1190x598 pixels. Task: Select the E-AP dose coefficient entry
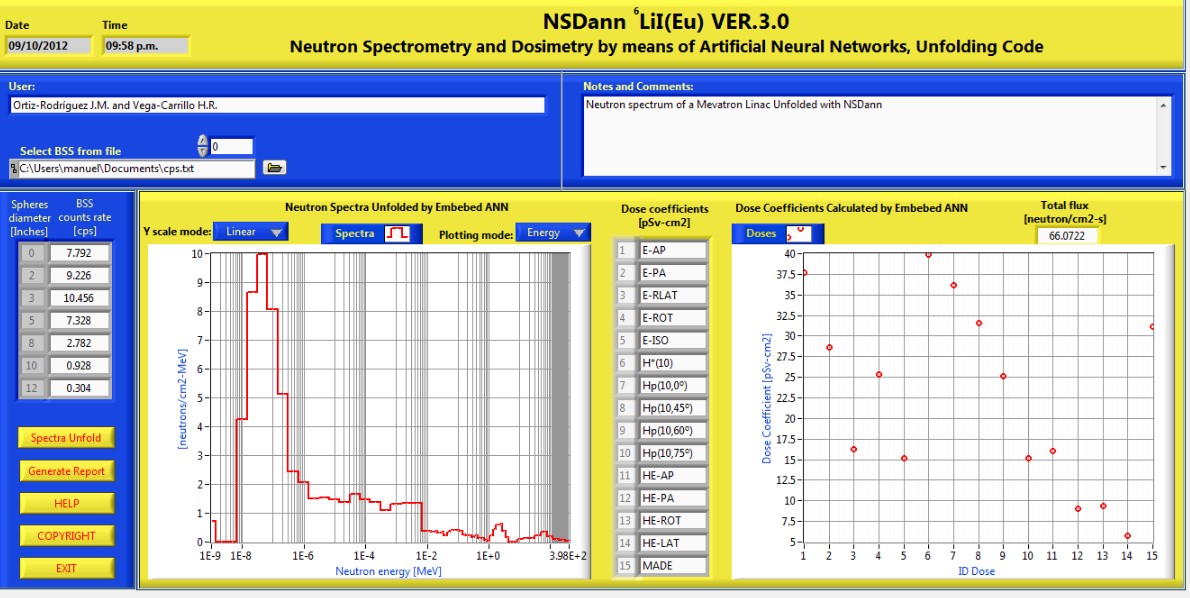click(672, 250)
